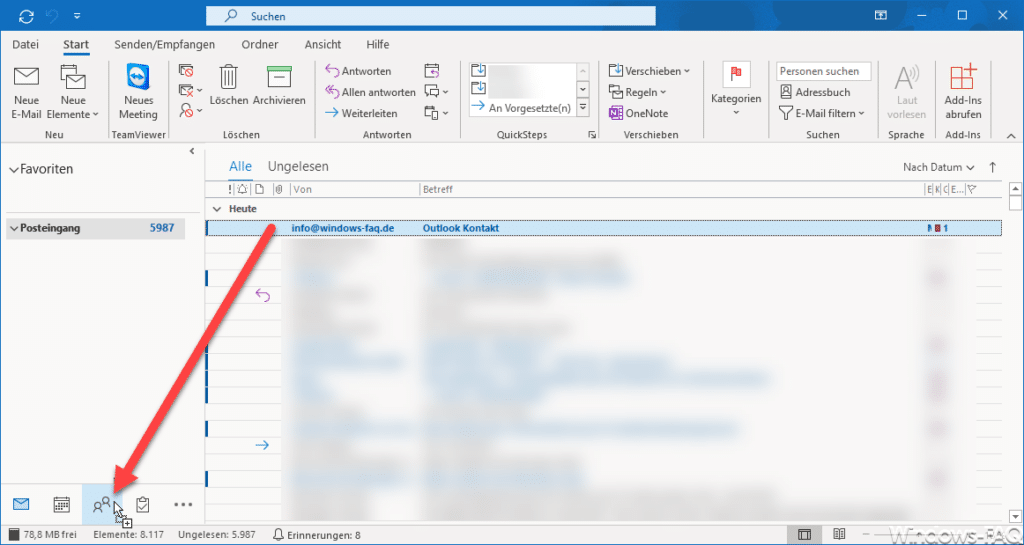Click Add-Ins abrufen
1024x545 pixels.
pos(963,93)
